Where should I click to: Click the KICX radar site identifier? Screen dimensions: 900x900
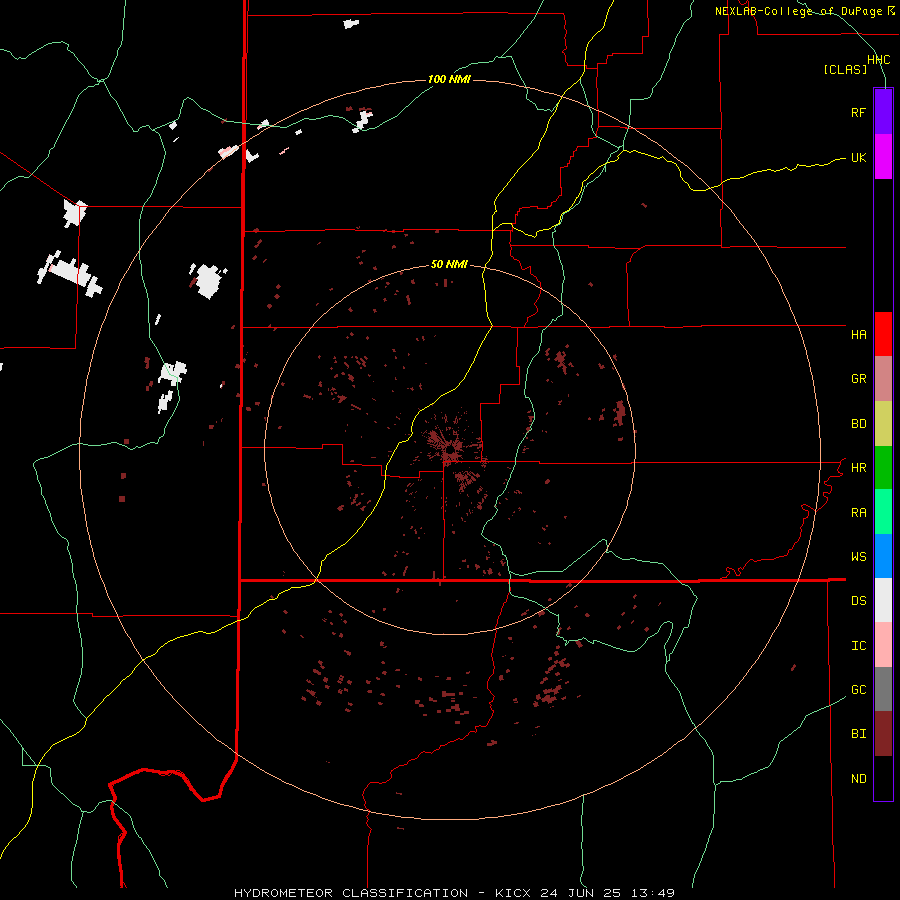(x=513, y=893)
